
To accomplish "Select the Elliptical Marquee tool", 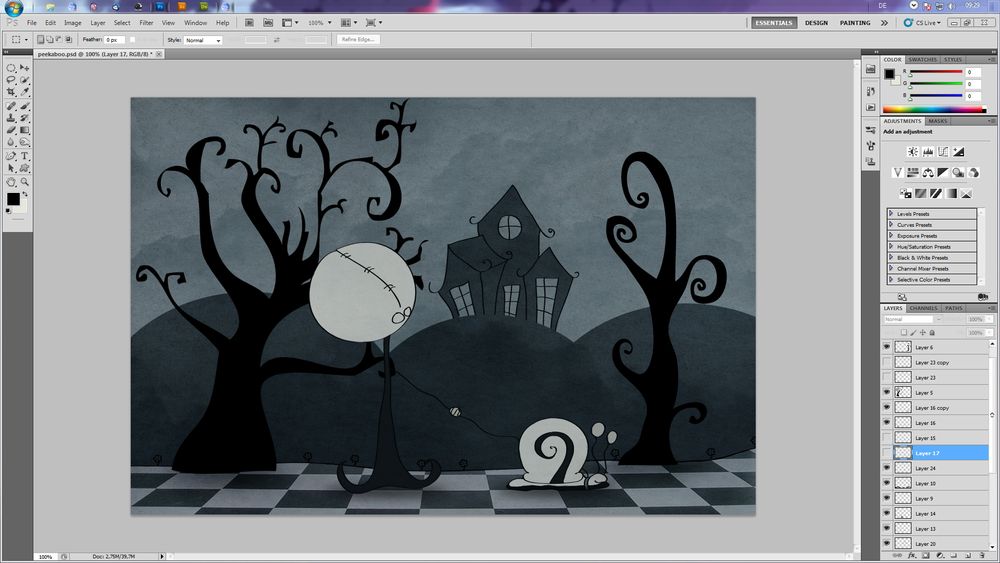I will 11,68.
